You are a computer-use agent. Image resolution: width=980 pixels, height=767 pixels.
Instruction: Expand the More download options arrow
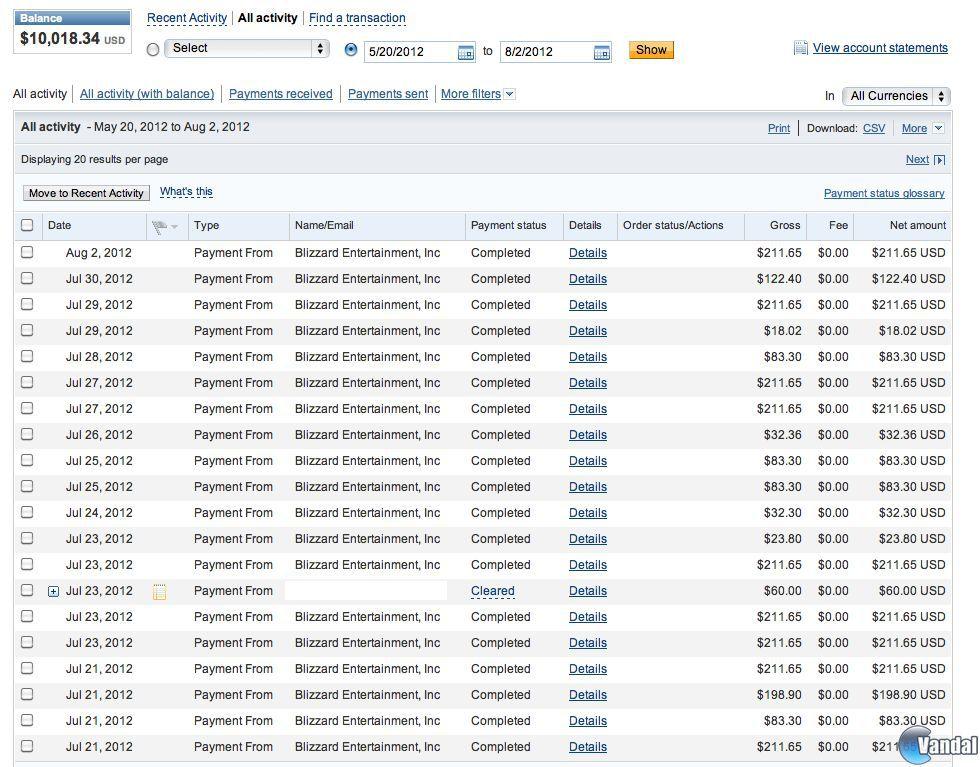tap(938, 128)
